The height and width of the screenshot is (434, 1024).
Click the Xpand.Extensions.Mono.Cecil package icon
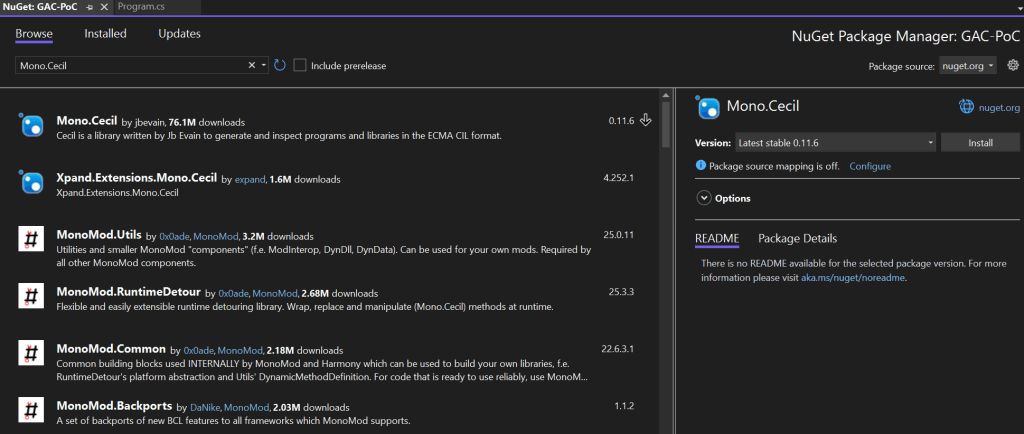pyautogui.click(x=32, y=182)
